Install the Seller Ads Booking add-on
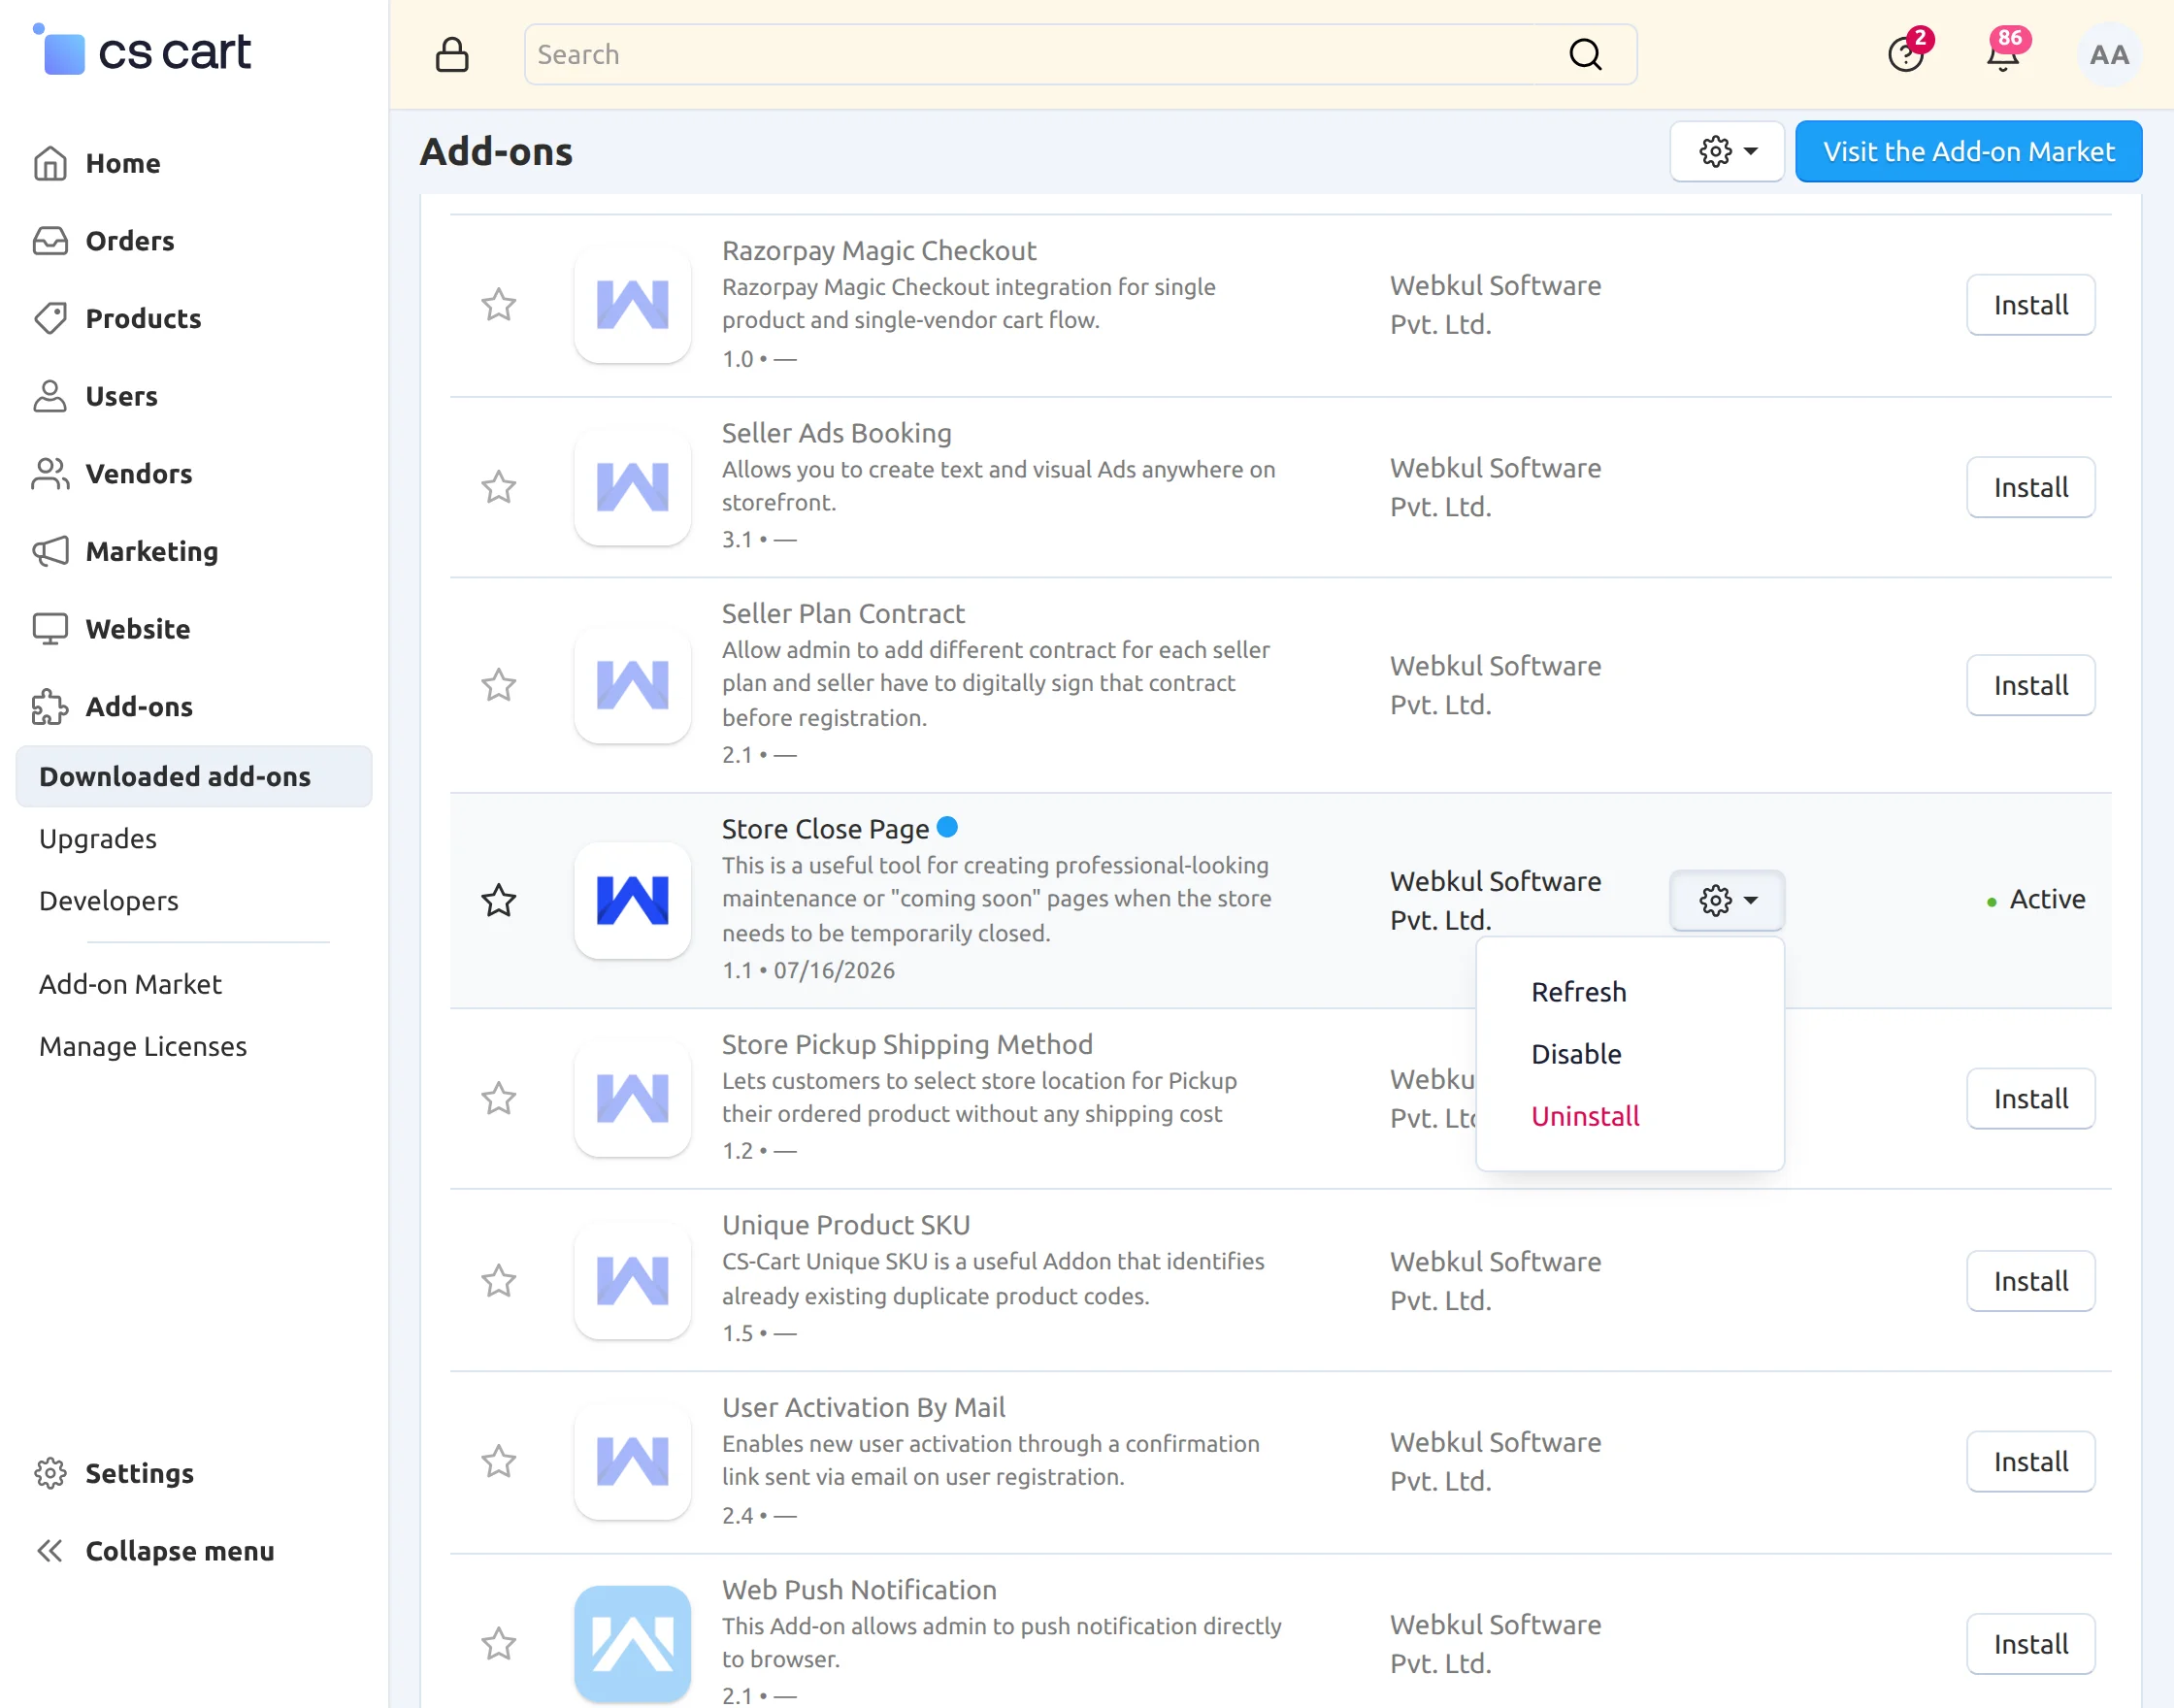The image size is (2174, 1708). click(x=2030, y=487)
